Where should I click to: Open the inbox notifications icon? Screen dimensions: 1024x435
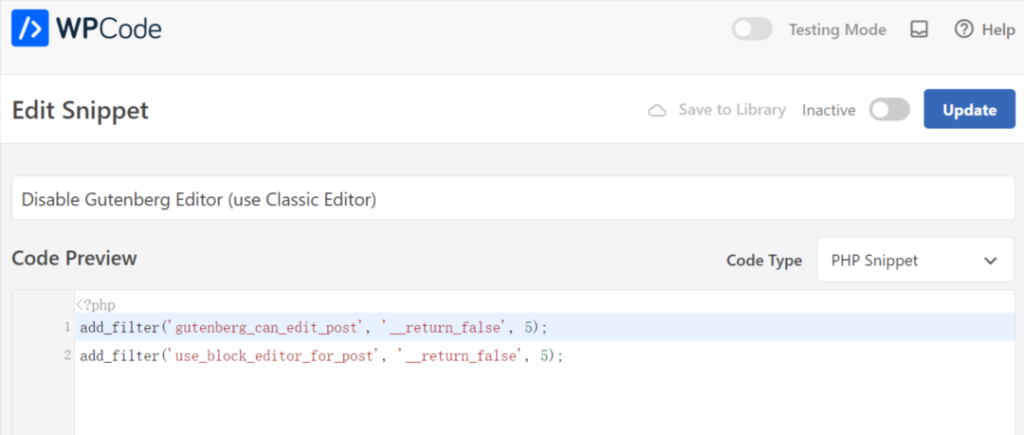[x=920, y=29]
